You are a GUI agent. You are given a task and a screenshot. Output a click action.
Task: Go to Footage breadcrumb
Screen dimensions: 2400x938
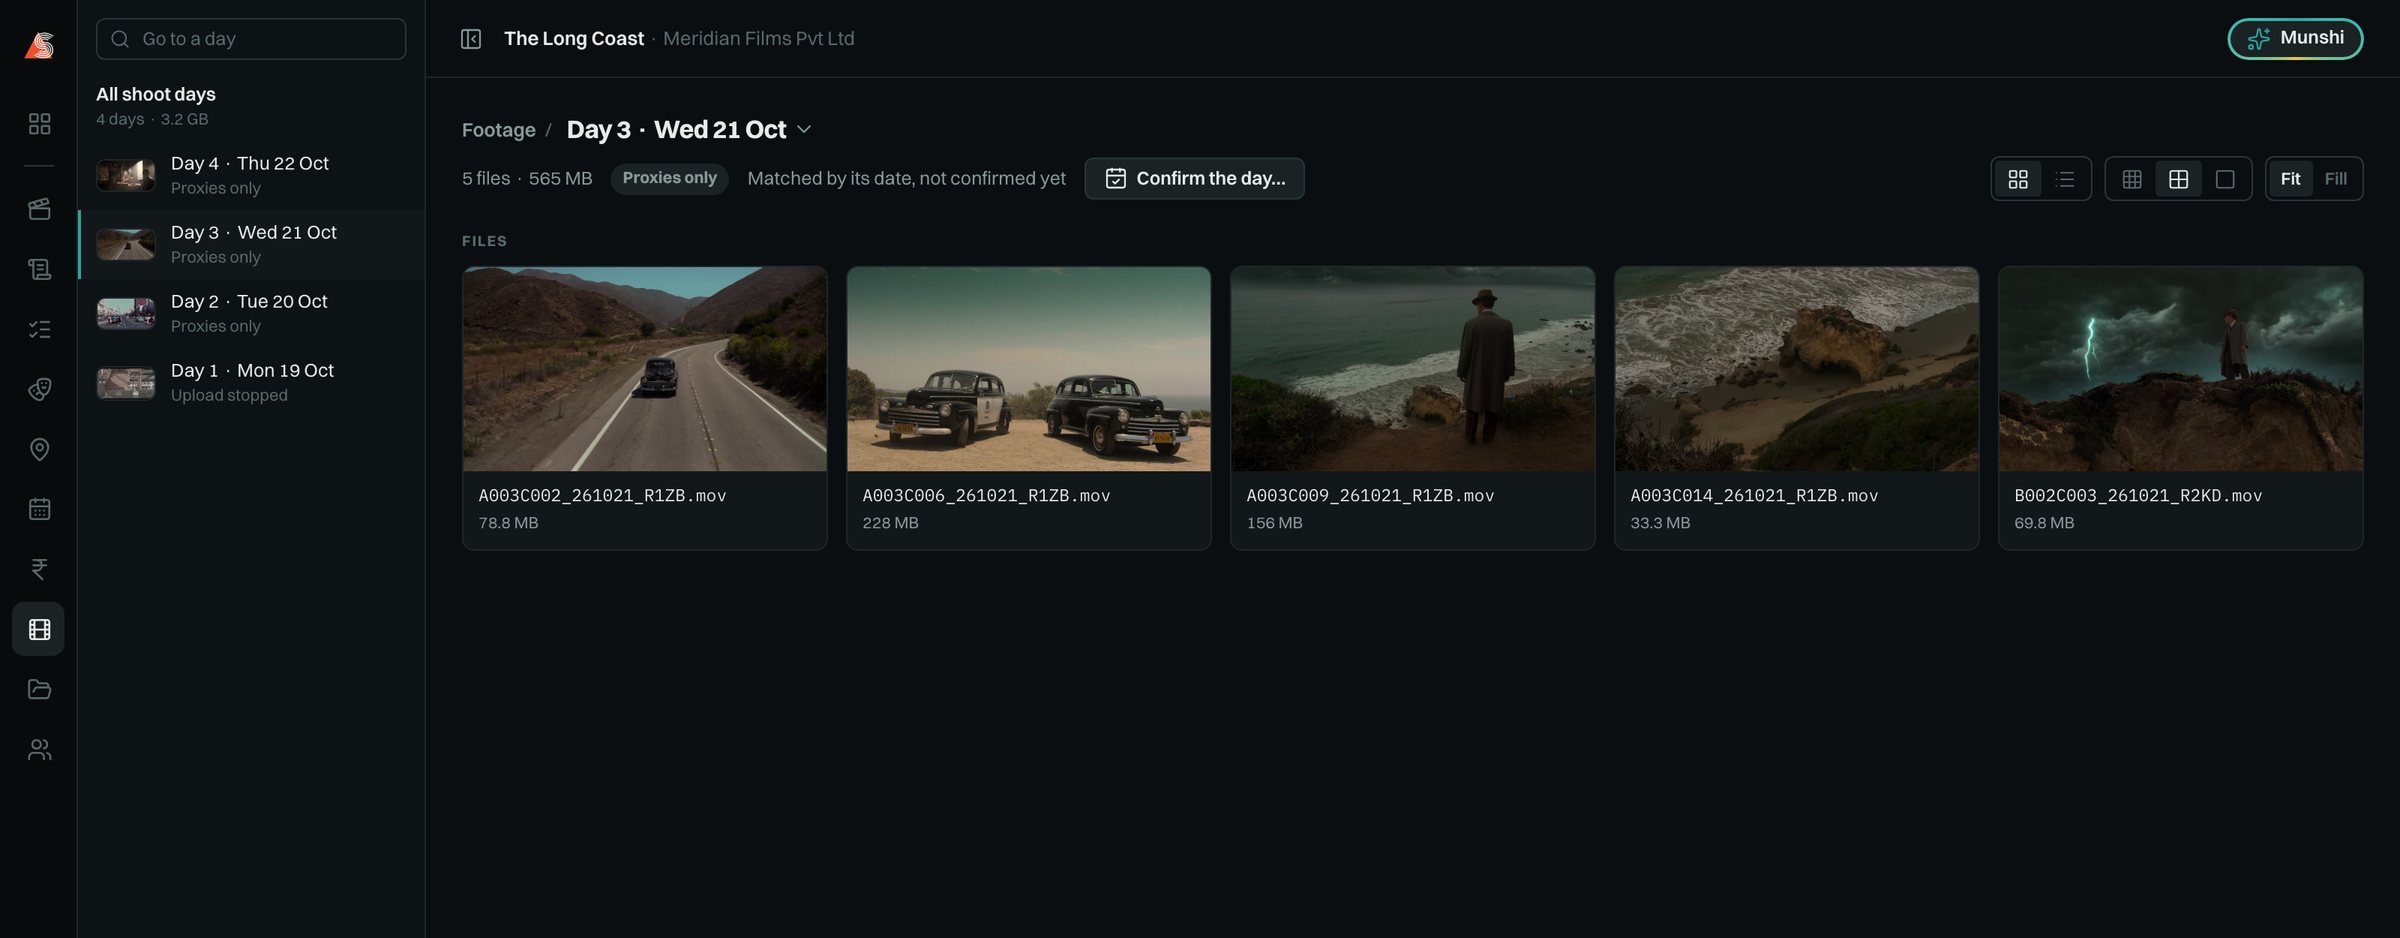[499, 131]
